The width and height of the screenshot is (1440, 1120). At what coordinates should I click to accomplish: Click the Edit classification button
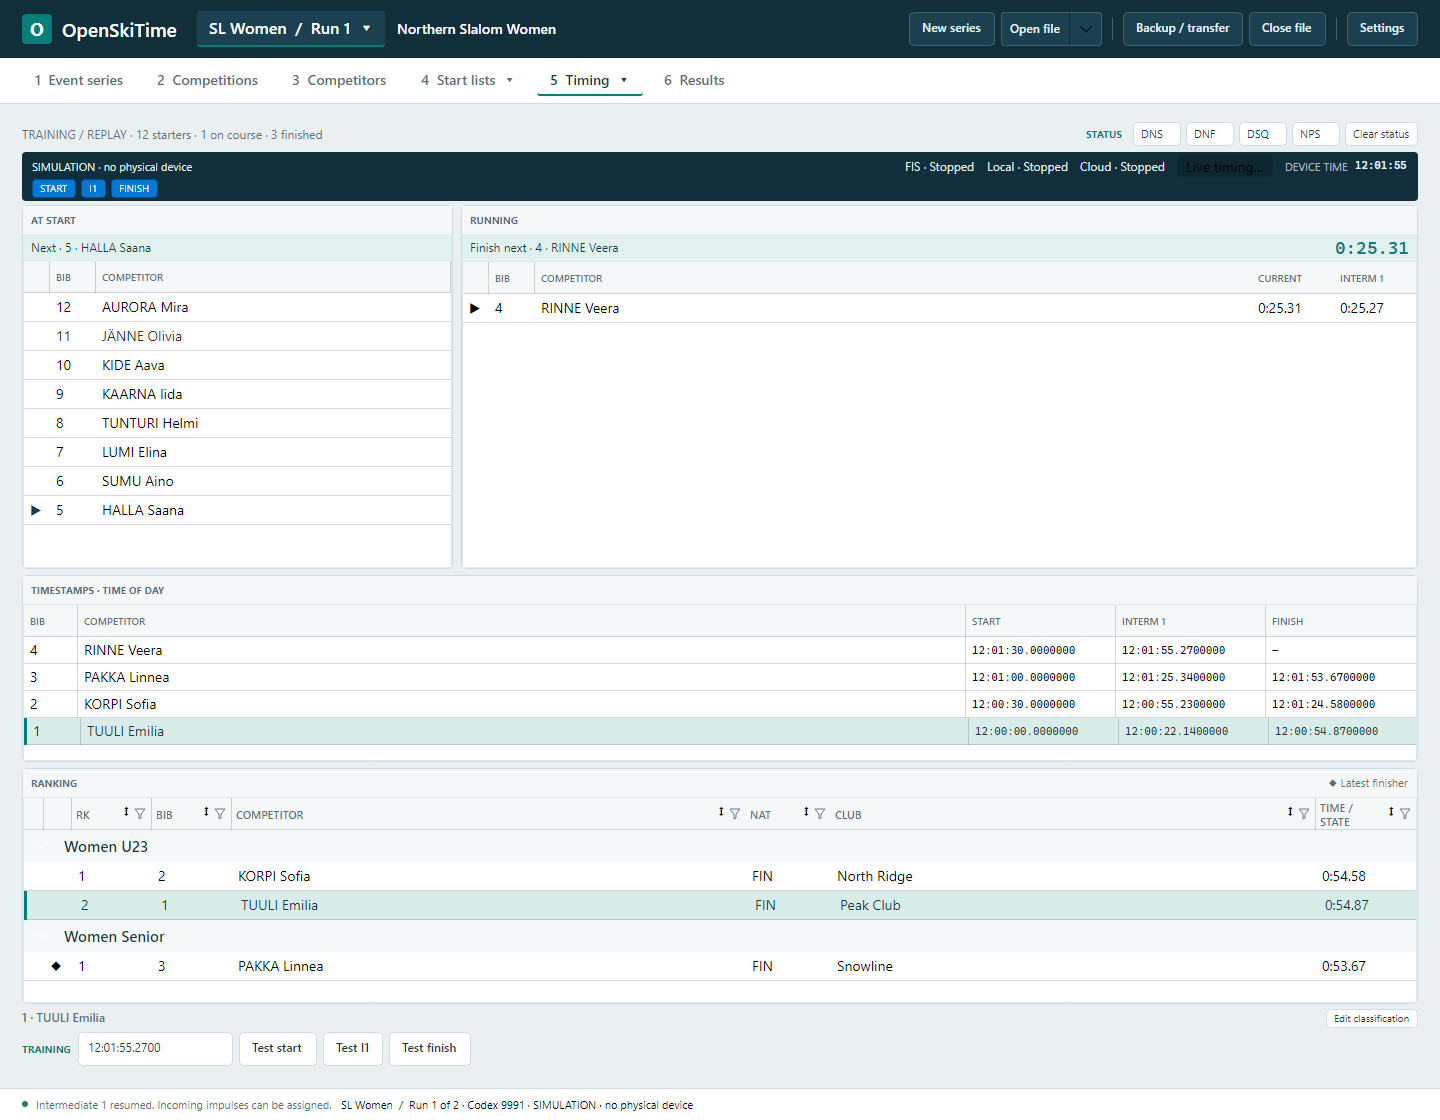[1372, 1019]
